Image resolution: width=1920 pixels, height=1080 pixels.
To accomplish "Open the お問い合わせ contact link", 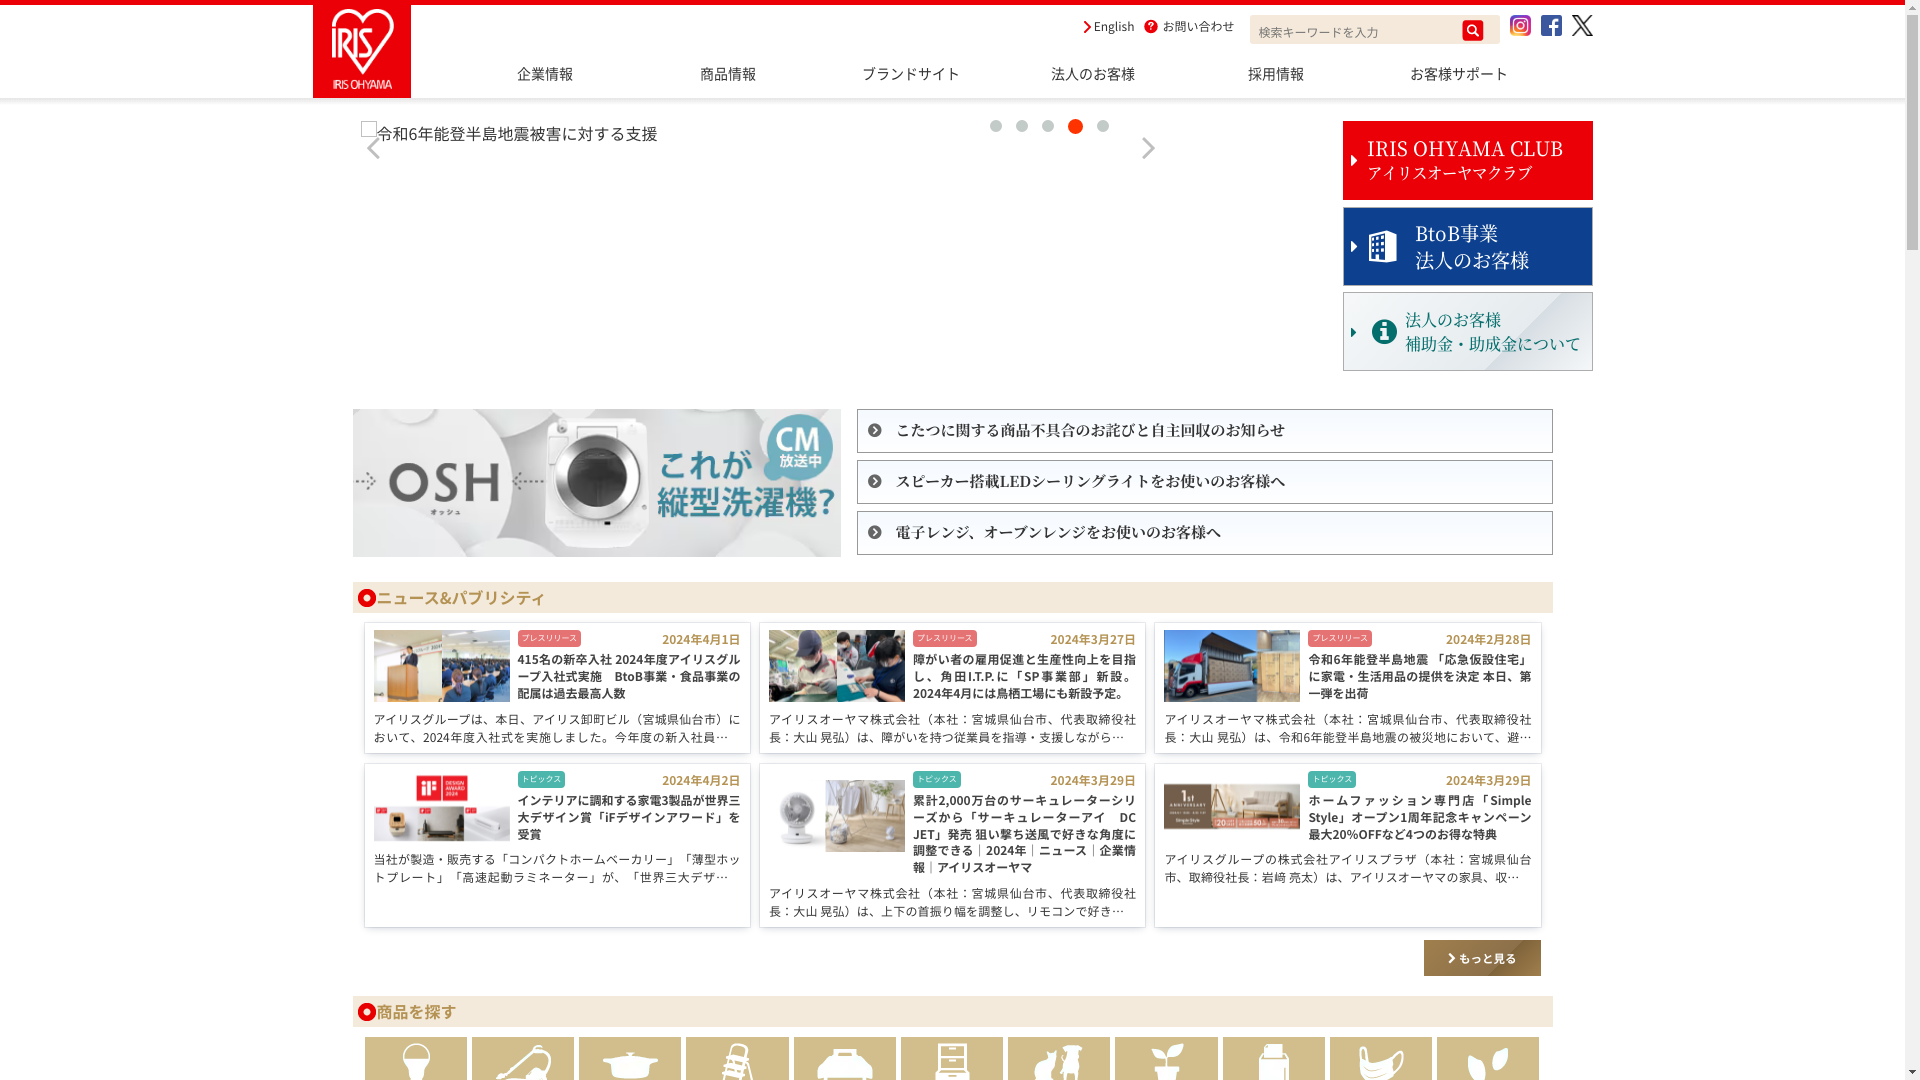I will [1198, 27].
